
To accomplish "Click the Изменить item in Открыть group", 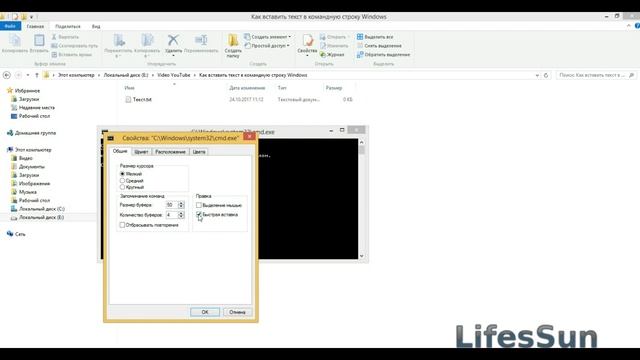I will pyautogui.click(x=334, y=46).
